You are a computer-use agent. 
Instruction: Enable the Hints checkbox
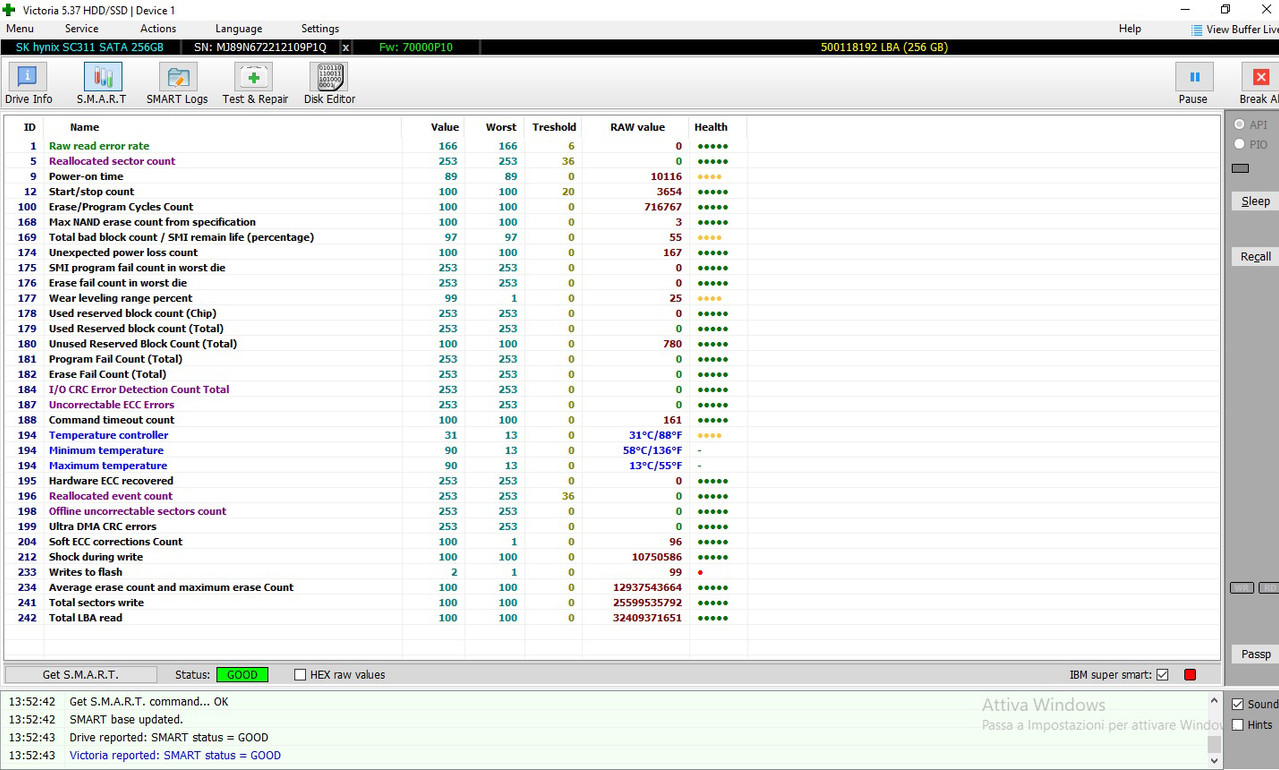point(1238,725)
